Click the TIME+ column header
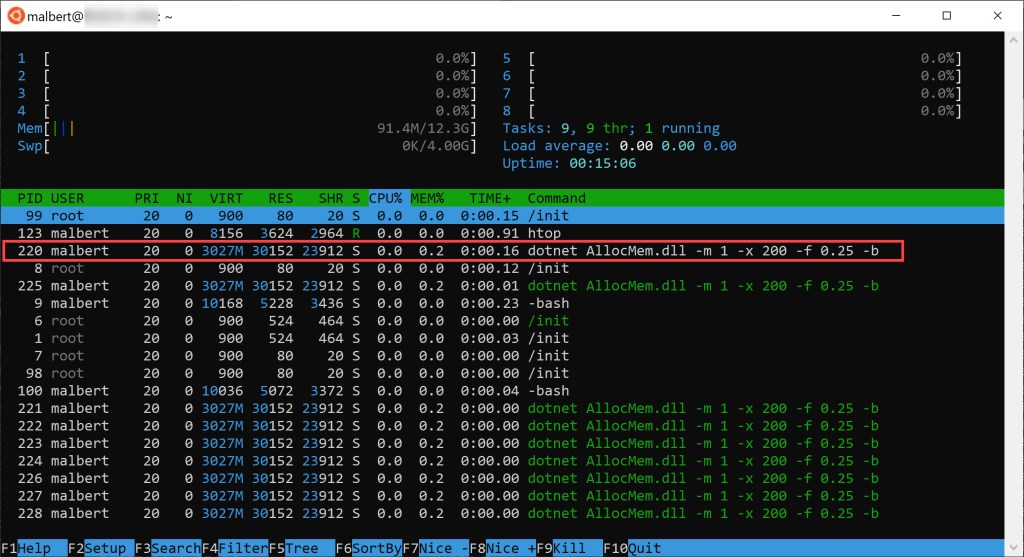 (x=488, y=198)
